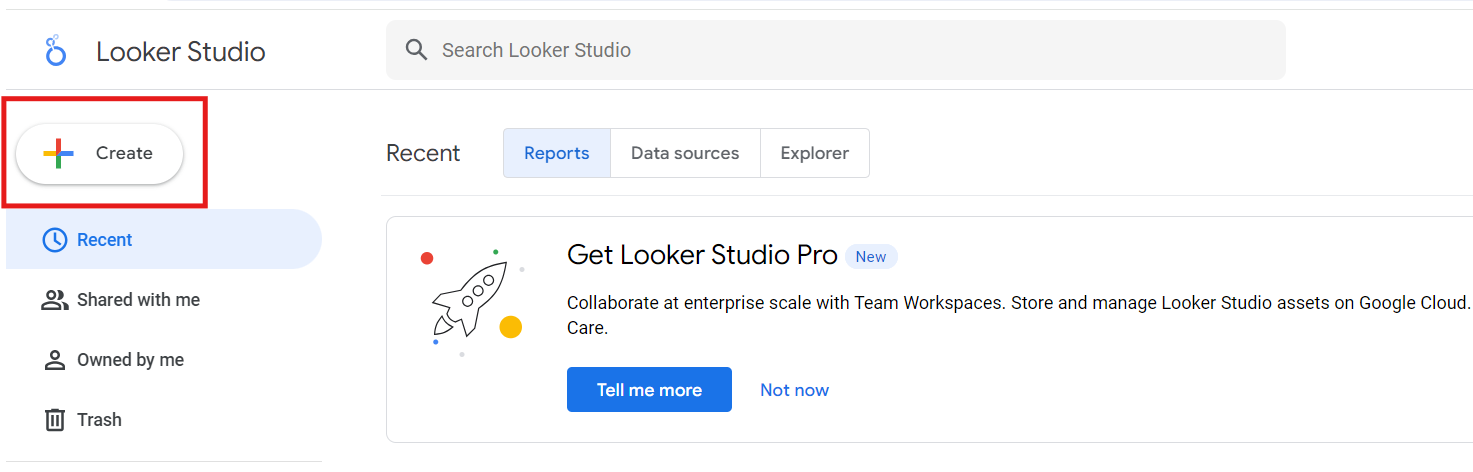
Task: Click the Collaborate at enterprise scale description
Action: 1019,314
